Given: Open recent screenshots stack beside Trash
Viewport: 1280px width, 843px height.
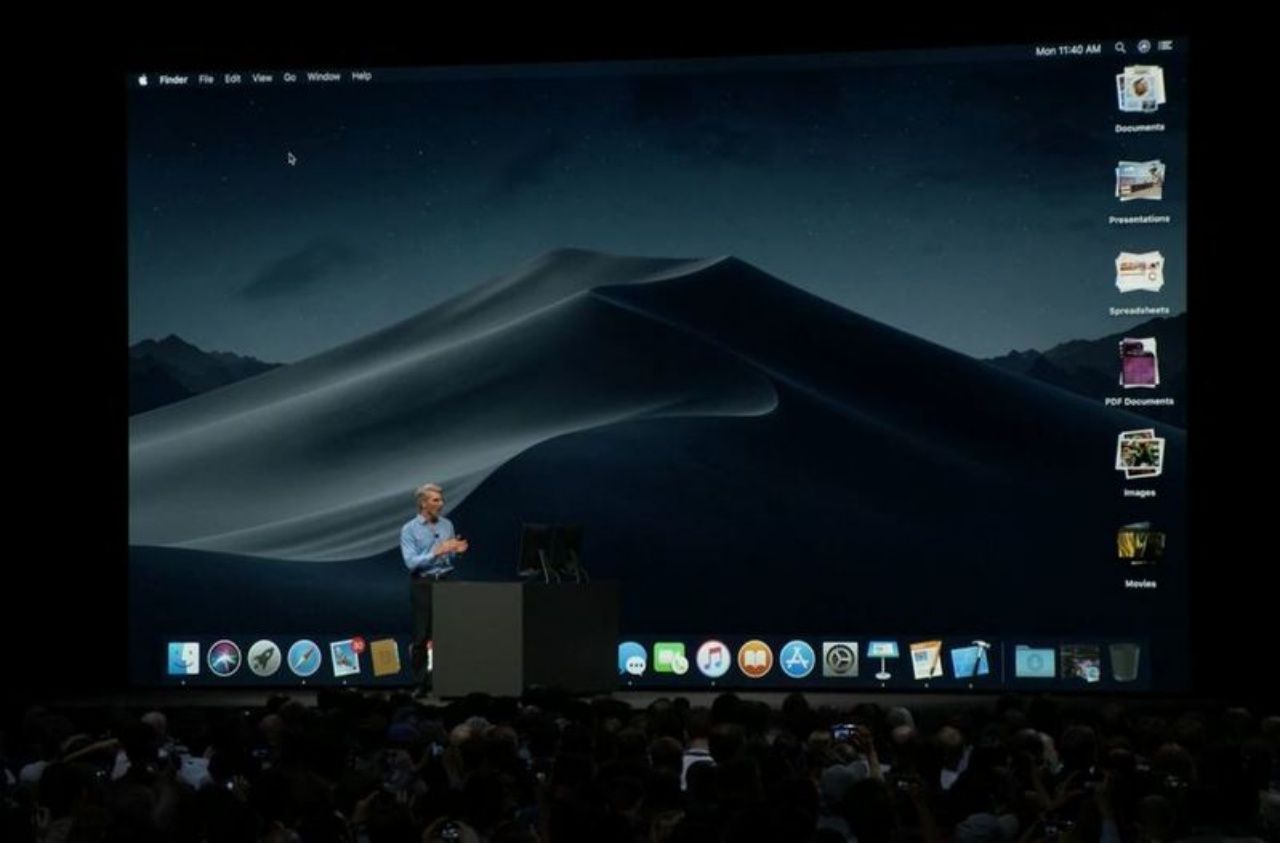Looking at the screenshot, I should 1080,662.
